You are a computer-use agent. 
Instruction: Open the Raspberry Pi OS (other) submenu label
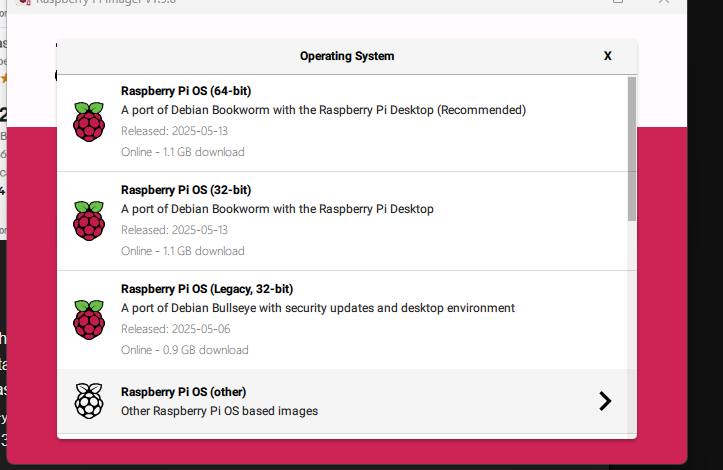point(183,392)
